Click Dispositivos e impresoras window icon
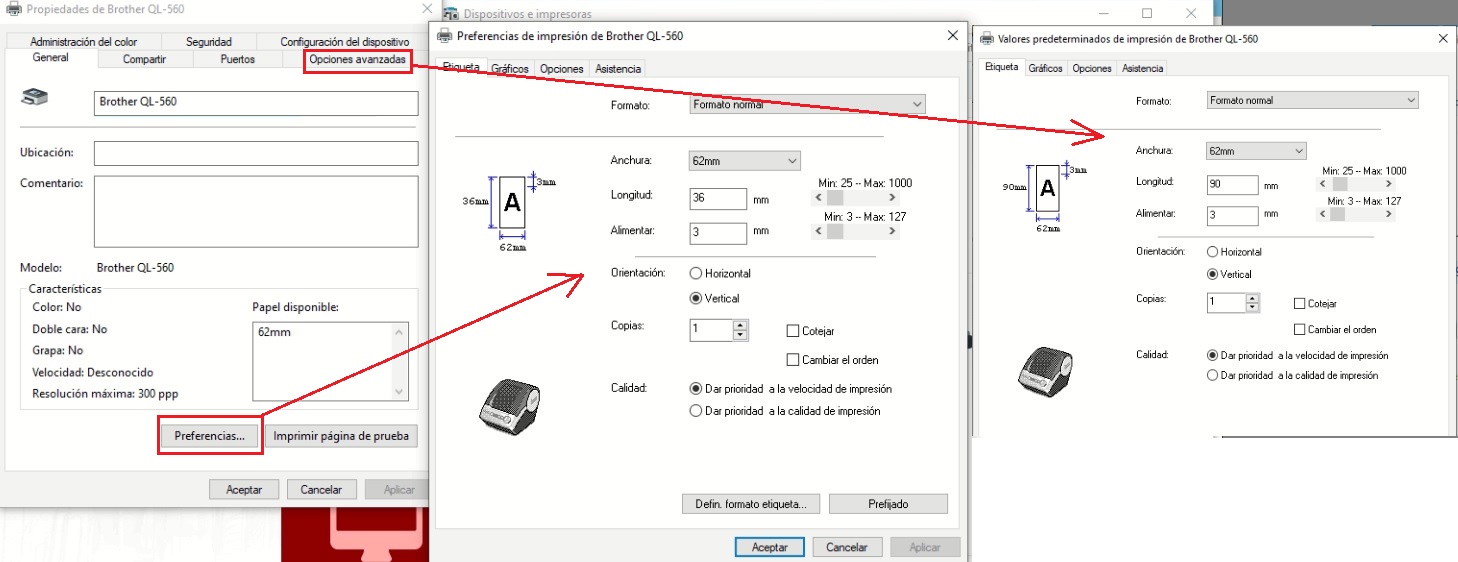 [449, 14]
